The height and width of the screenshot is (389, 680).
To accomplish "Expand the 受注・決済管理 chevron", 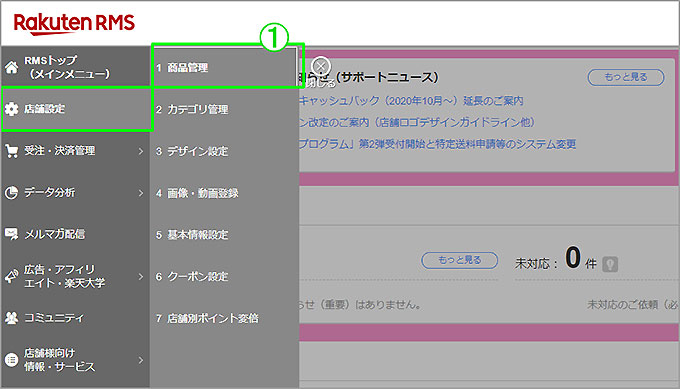I will (x=141, y=151).
